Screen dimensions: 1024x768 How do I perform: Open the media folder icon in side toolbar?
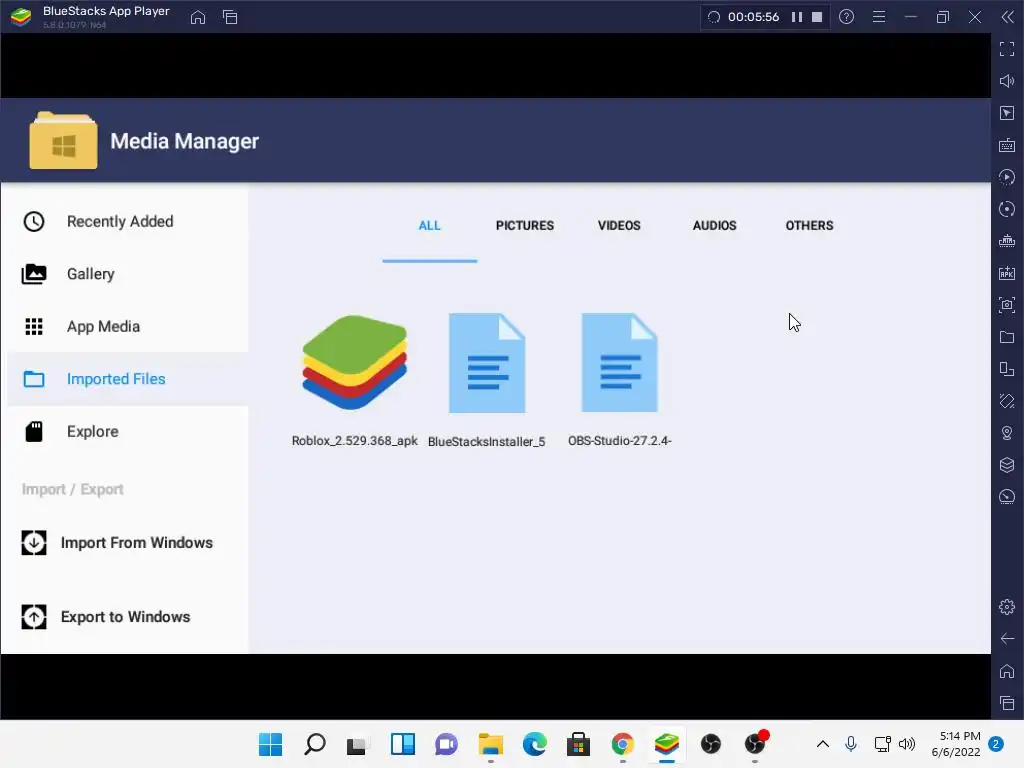point(1007,337)
